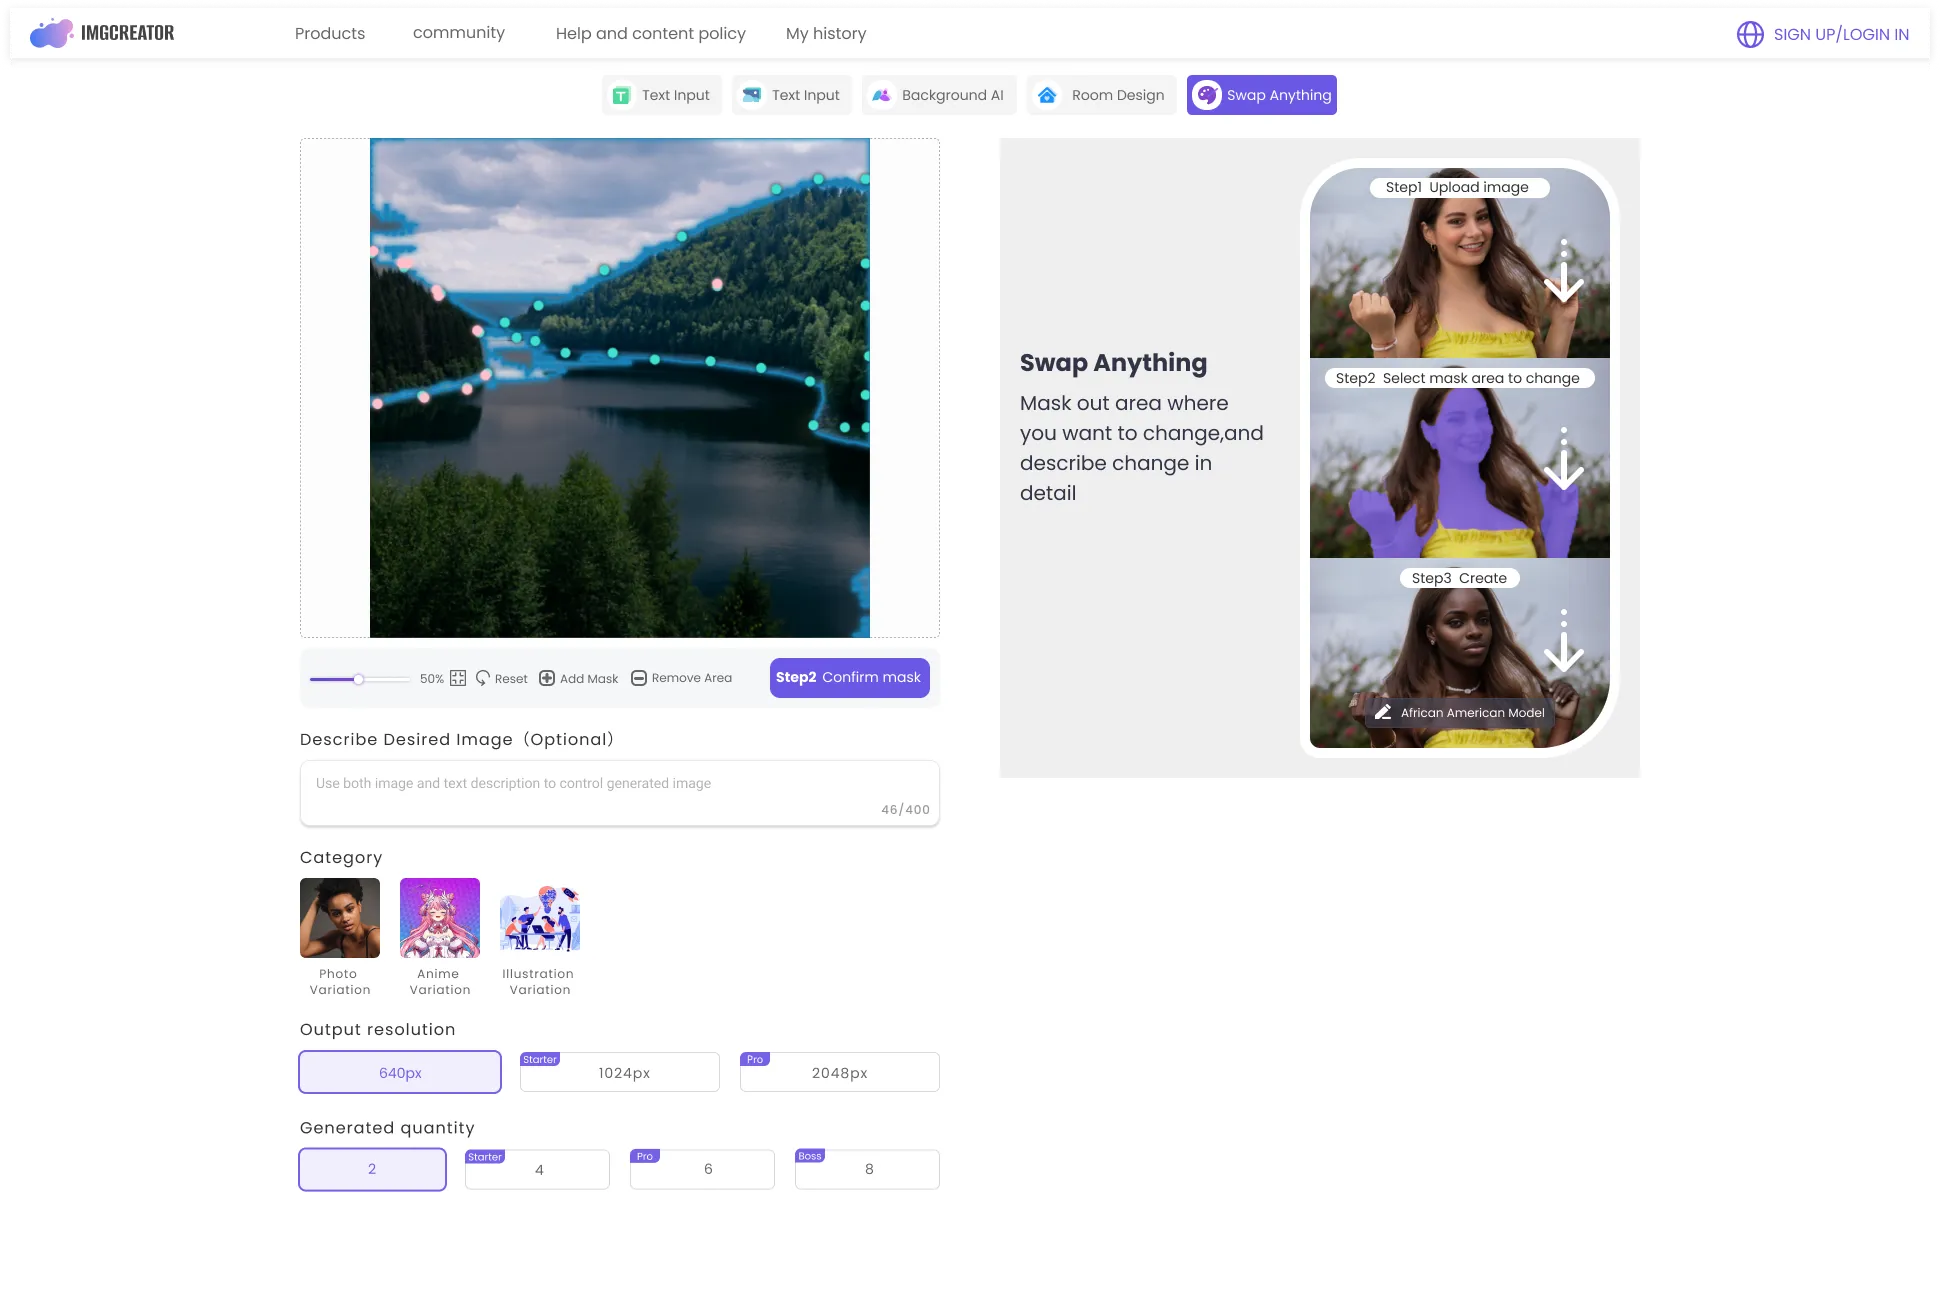Select Anime Variation category thumbnail
This screenshot has width=1940, height=1308.
tap(440, 918)
